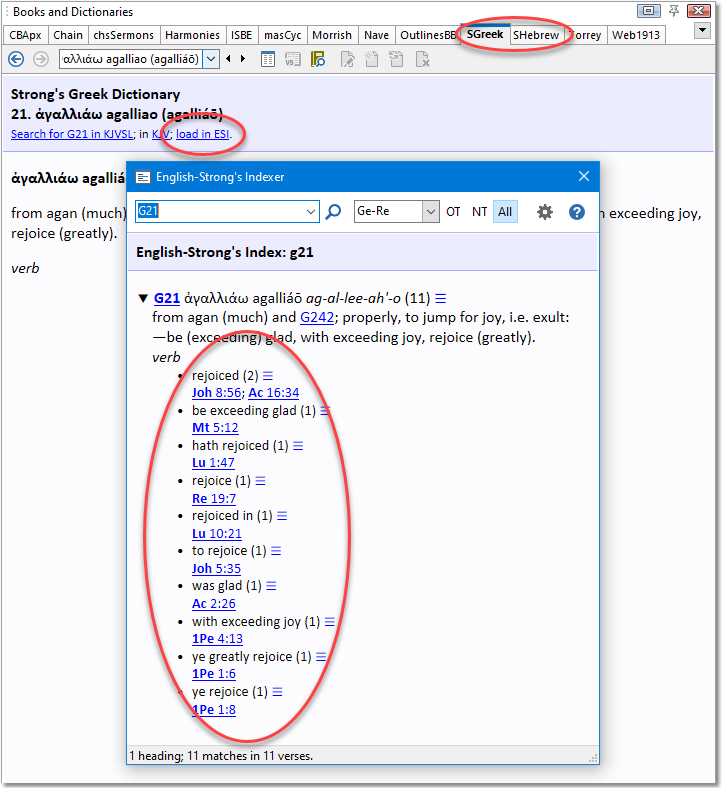Open verse link Mt 5:12
Viewport: 723px width, 790px height.
[x=215, y=428]
